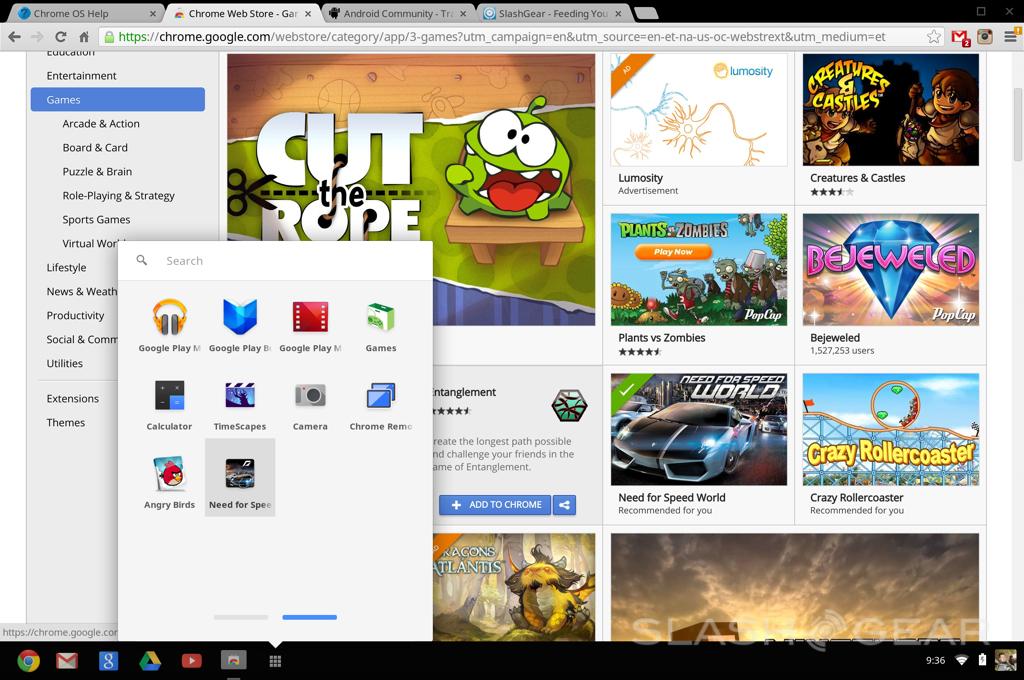Click the Add to Chrome button
The height and width of the screenshot is (680, 1024).
point(495,505)
